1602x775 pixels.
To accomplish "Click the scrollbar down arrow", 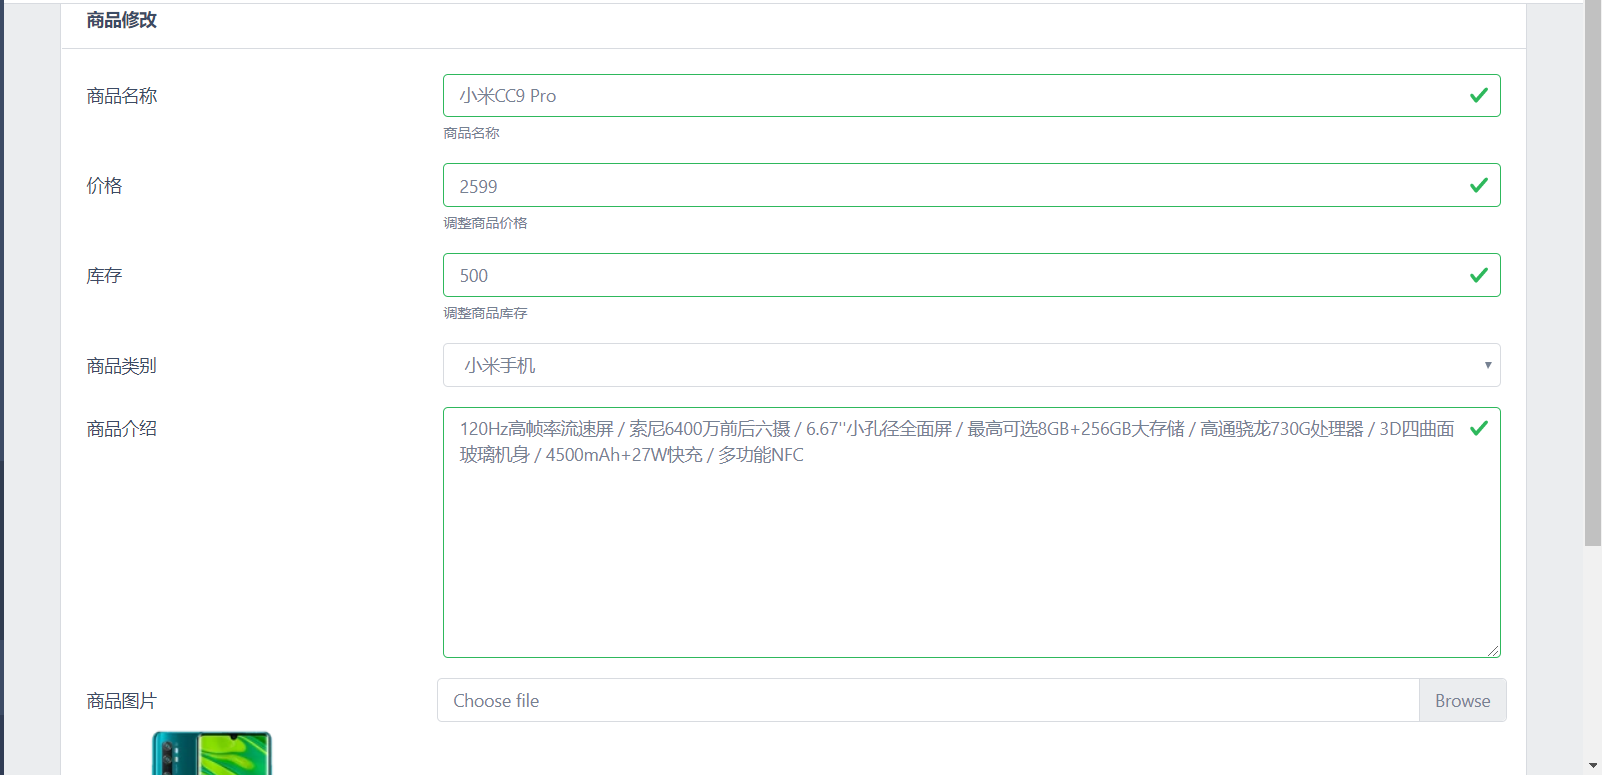I will click(x=1593, y=766).
